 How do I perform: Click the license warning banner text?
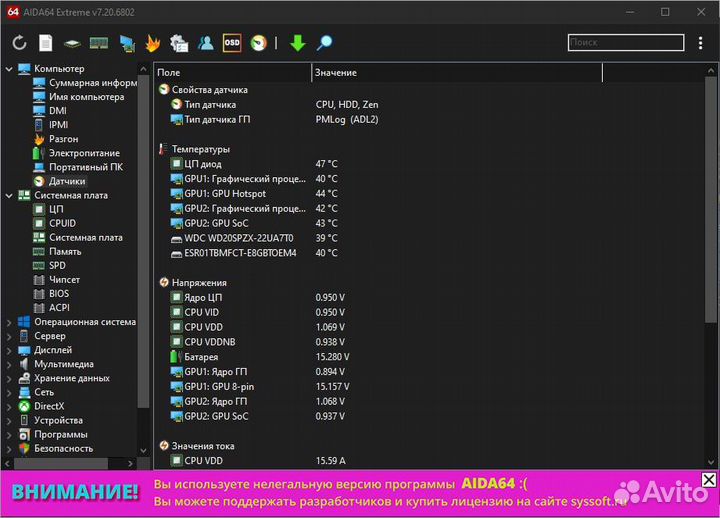coord(390,493)
